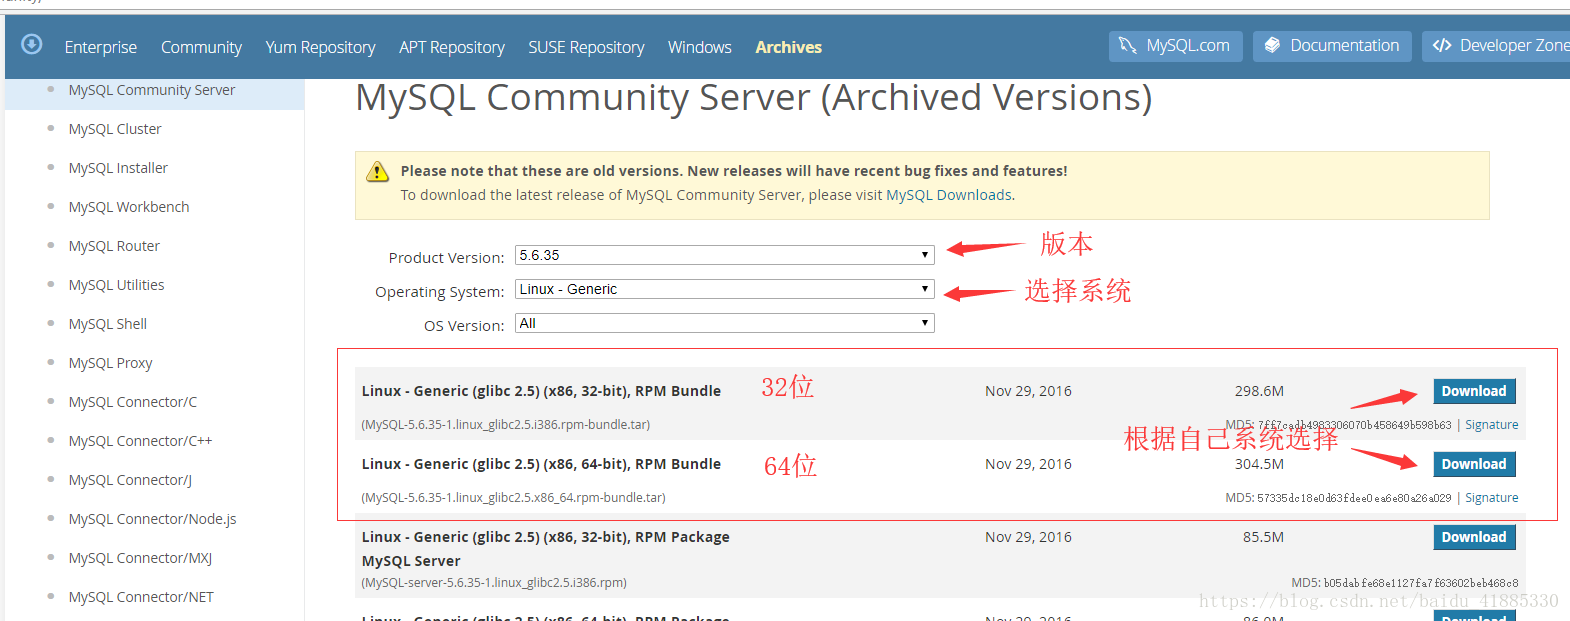Open MySQL Router in sidebar
This screenshot has width=1570, height=621.
pyautogui.click(x=114, y=246)
